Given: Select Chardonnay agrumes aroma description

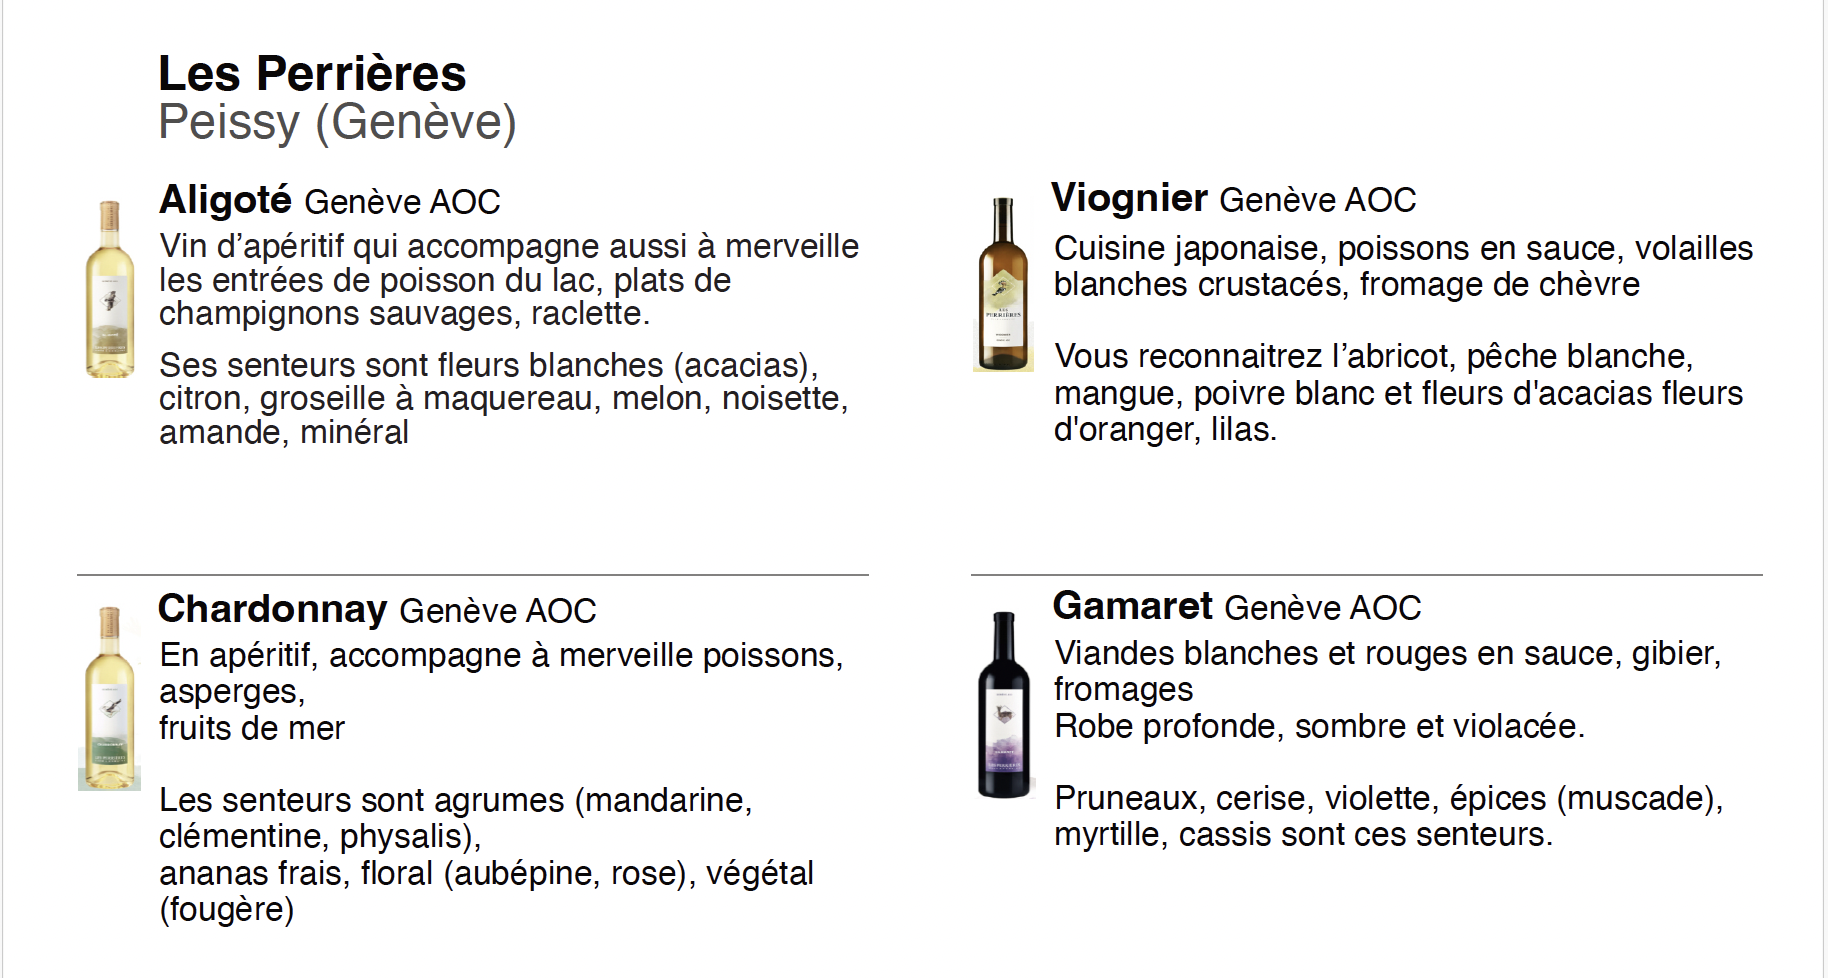Looking at the screenshot, I should tap(486, 855).
